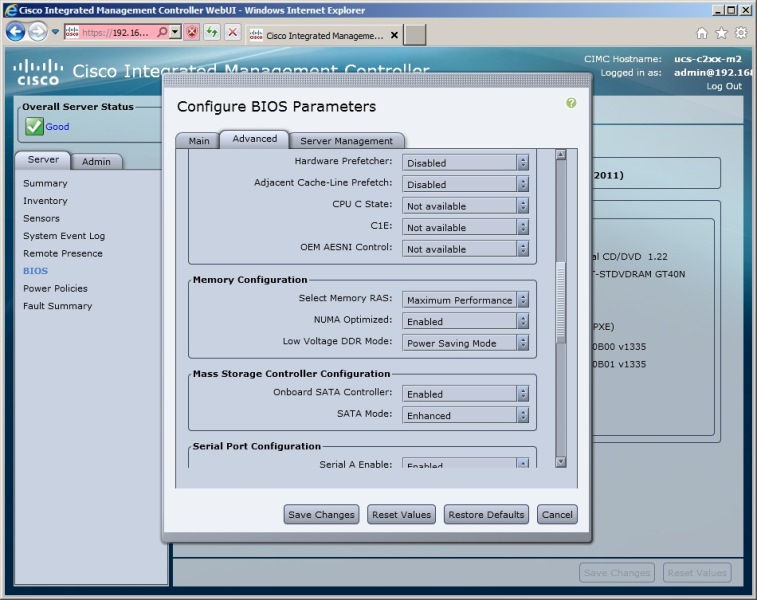
Task: Open the browser Home icon
Action: [702, 33]
